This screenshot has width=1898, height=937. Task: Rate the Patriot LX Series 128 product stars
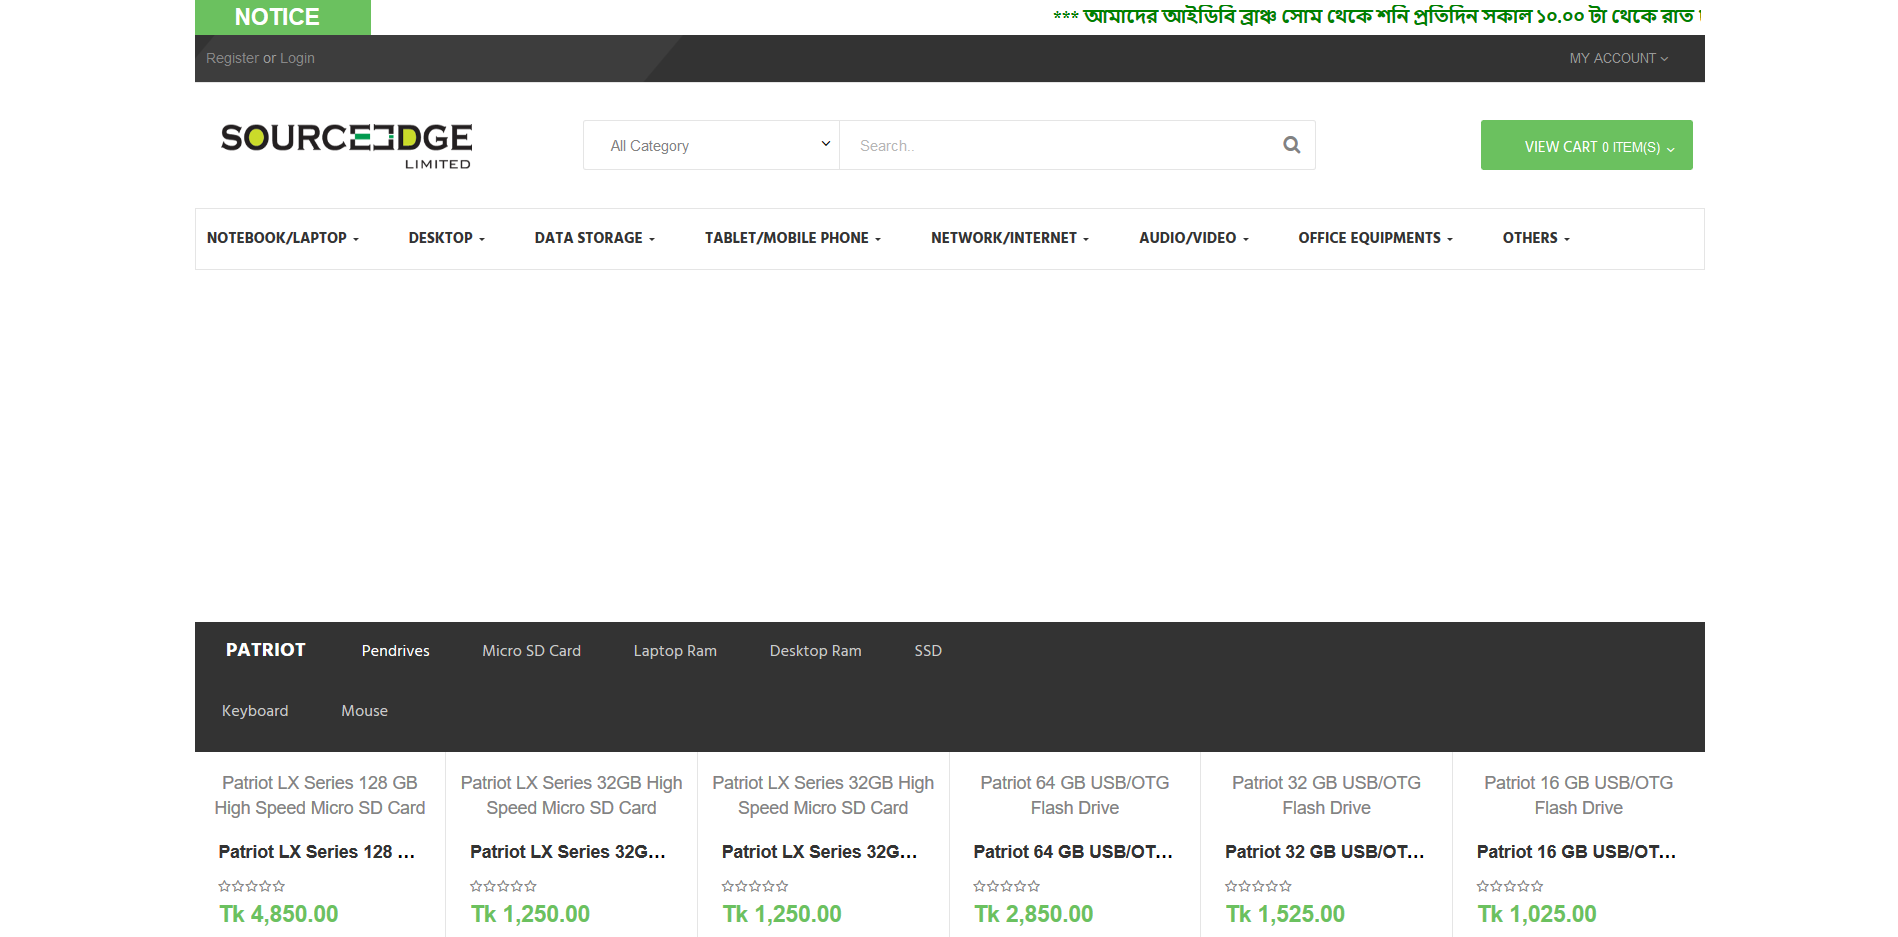252,886
